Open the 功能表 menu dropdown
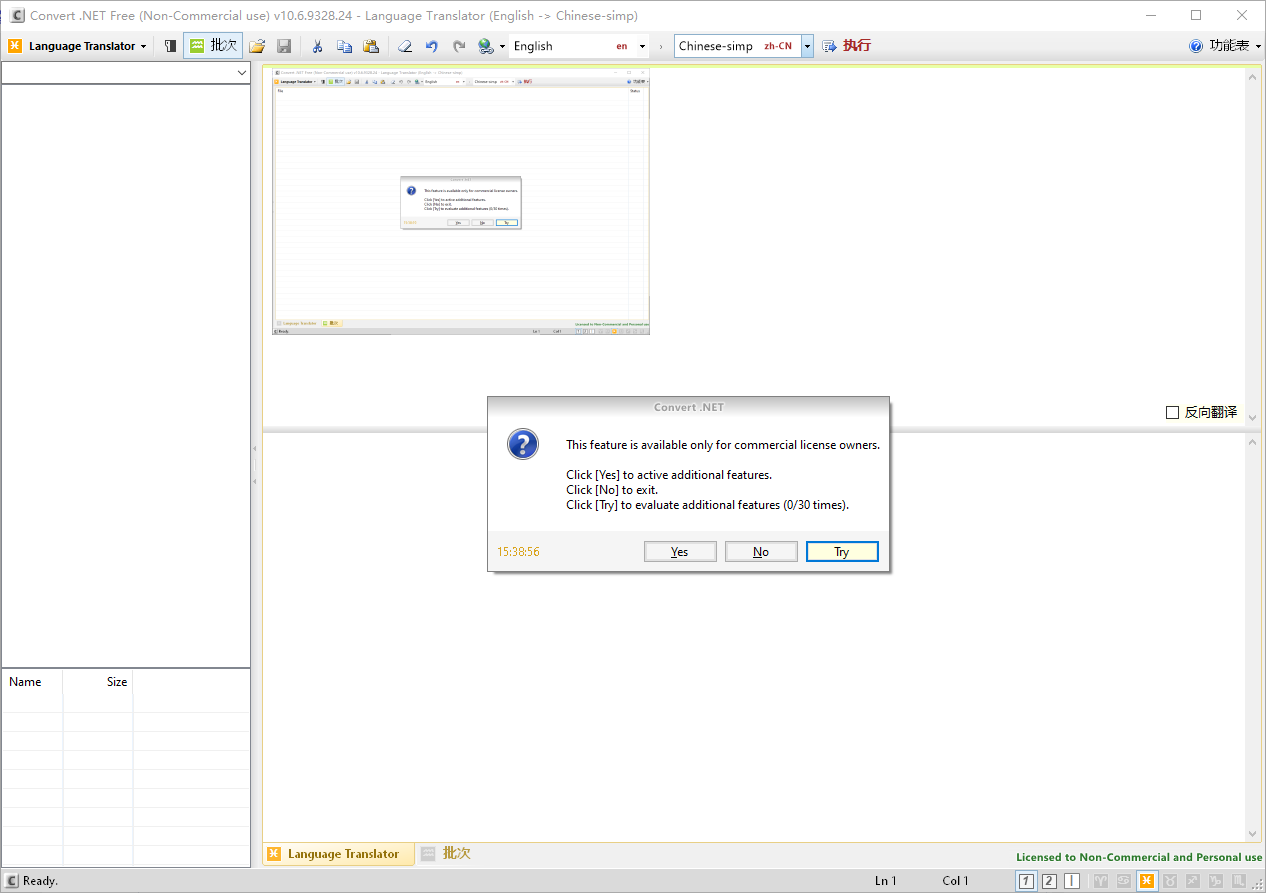Screen dimensions: 1266x893 pos(1228,45)
